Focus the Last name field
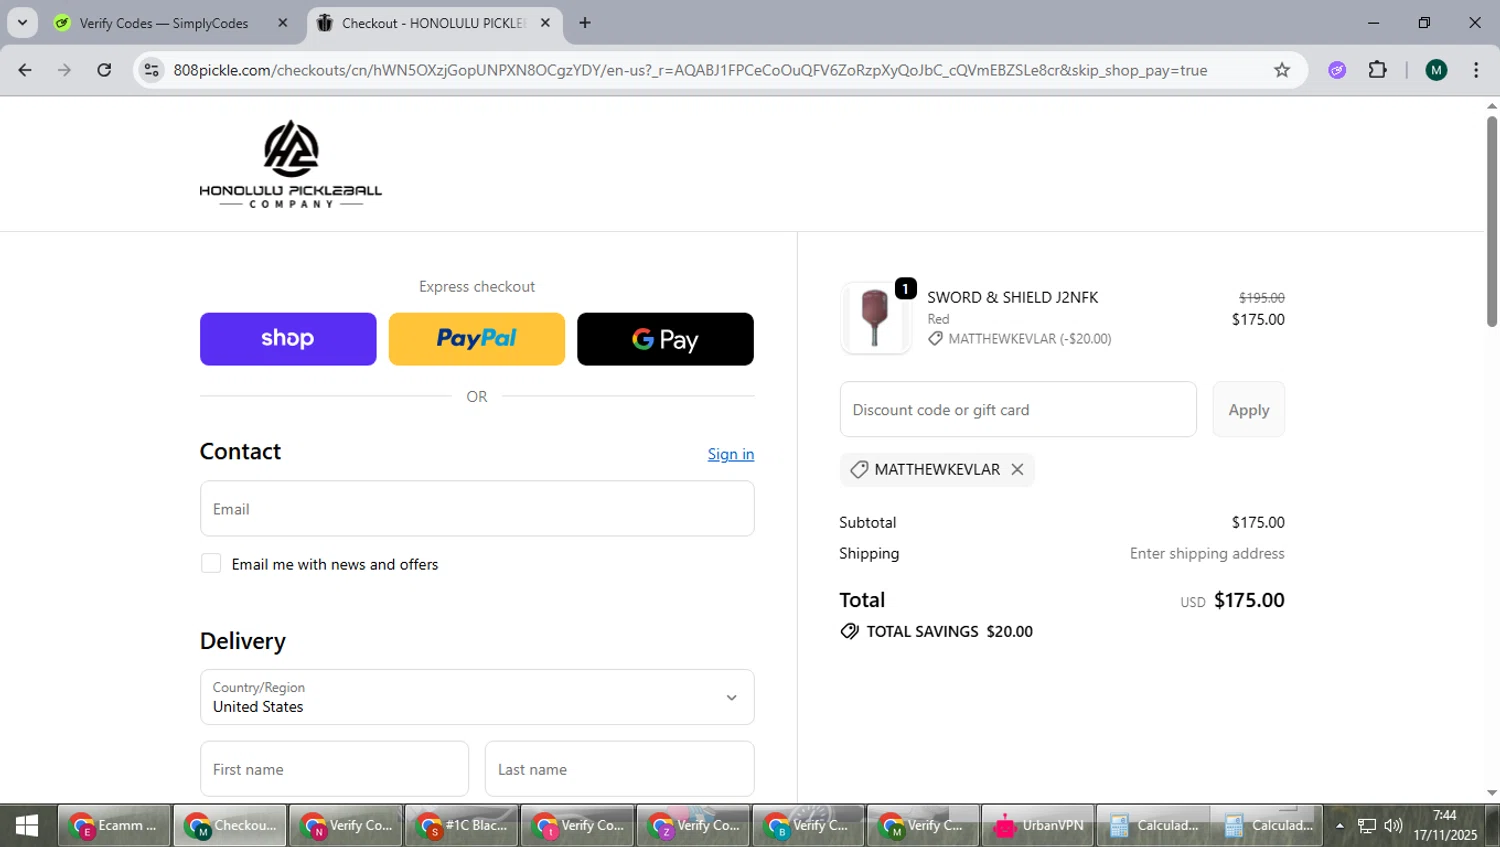Screen dimensions: 1500x847 point(620,769)
